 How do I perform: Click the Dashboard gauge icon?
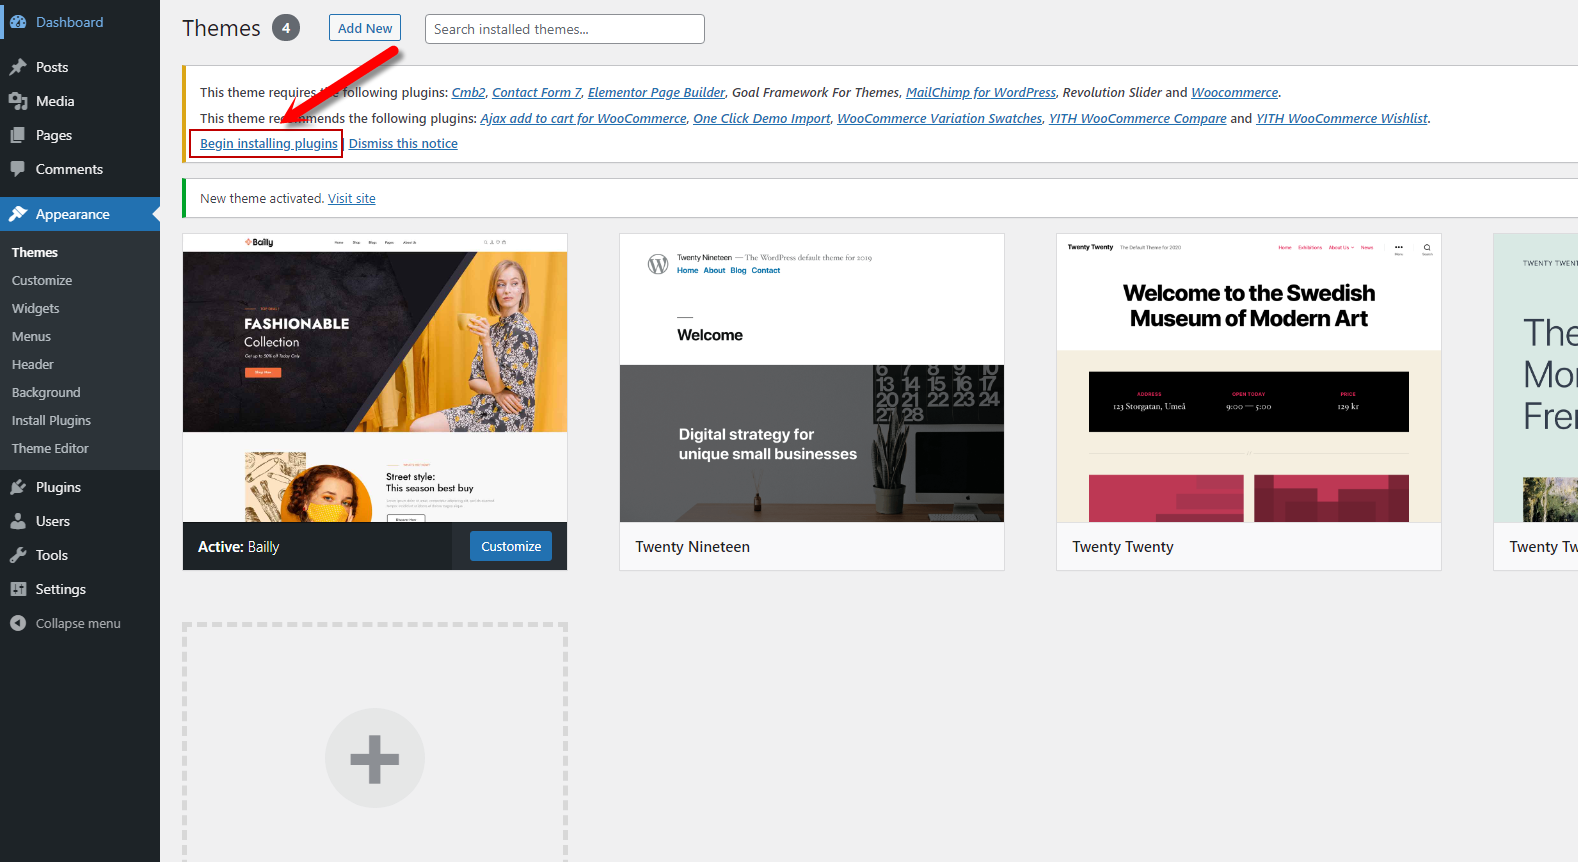tap(18, 22)
